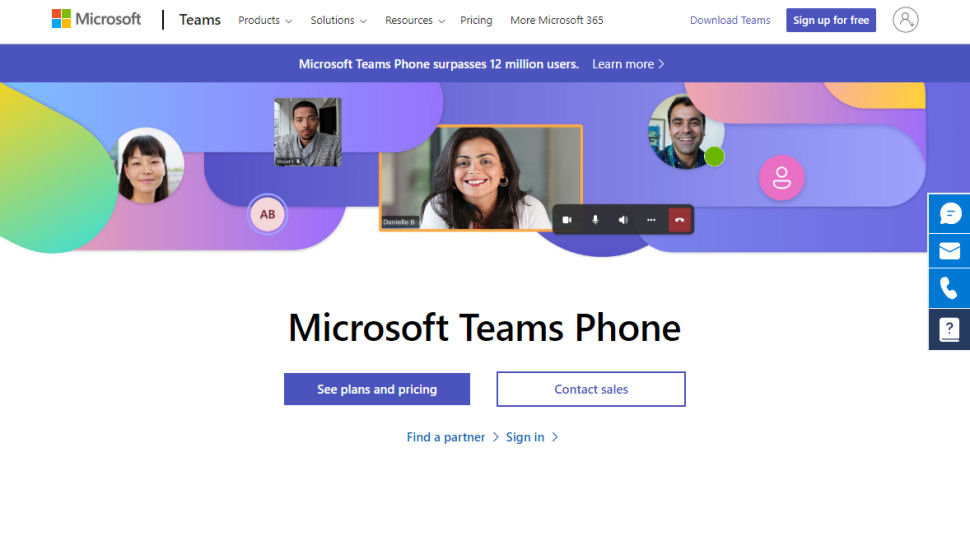
Task: Click the microphone icon in call controls
Action: tap(595, 220)
